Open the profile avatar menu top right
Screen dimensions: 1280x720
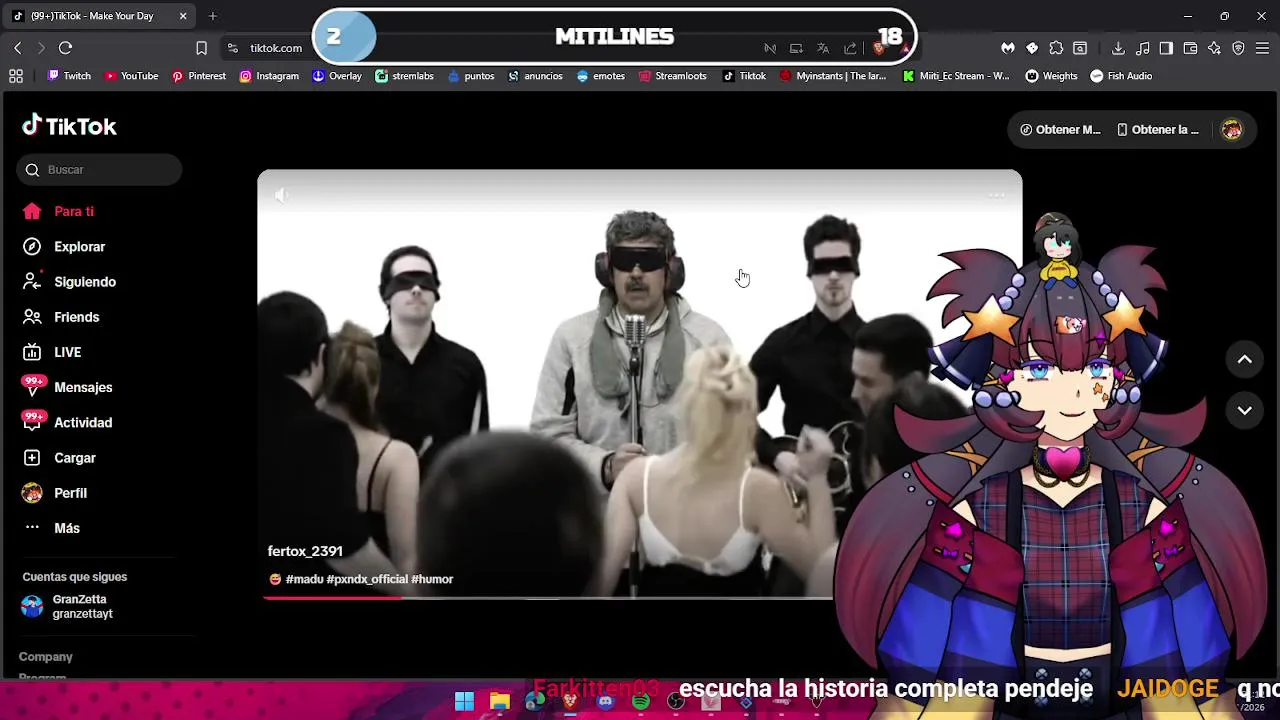(1232, 130)
